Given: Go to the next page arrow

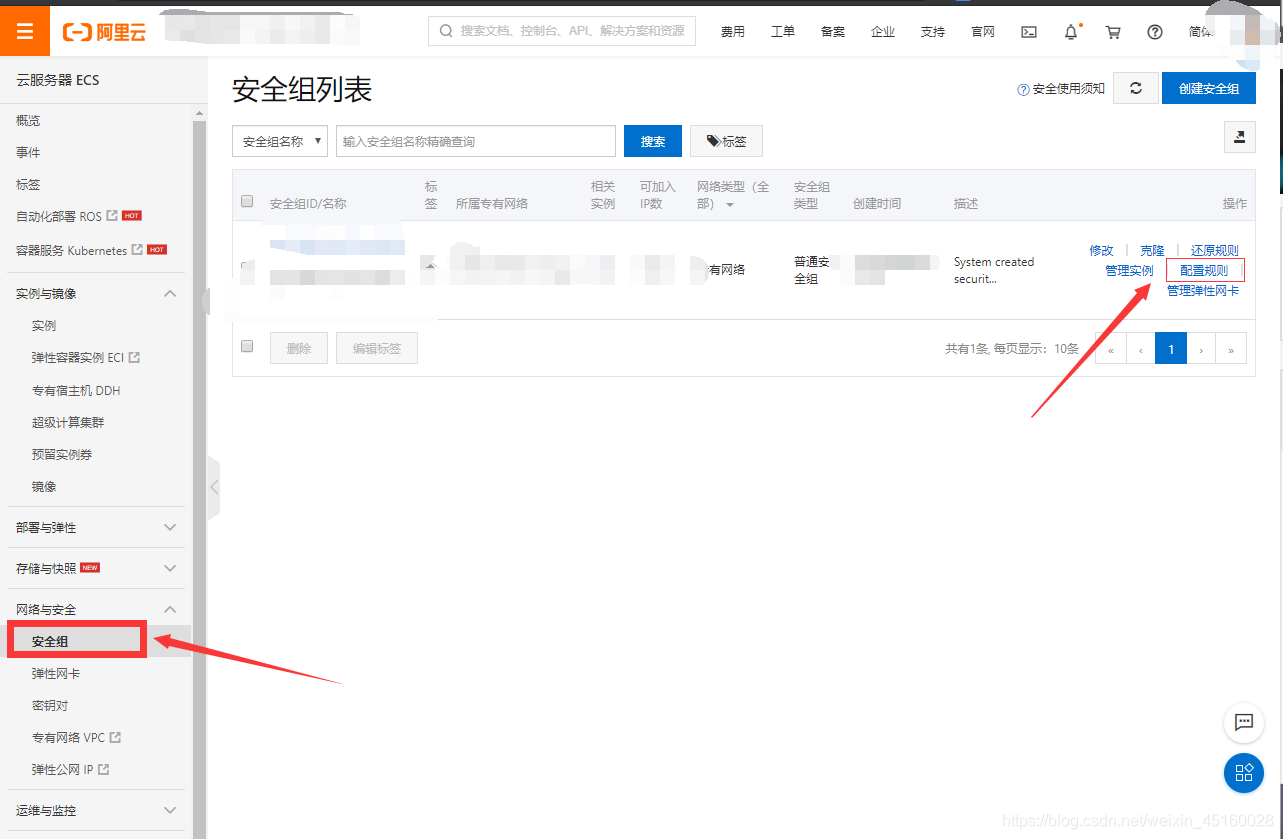Looking at the screenshot, I should click(1201, 348).
